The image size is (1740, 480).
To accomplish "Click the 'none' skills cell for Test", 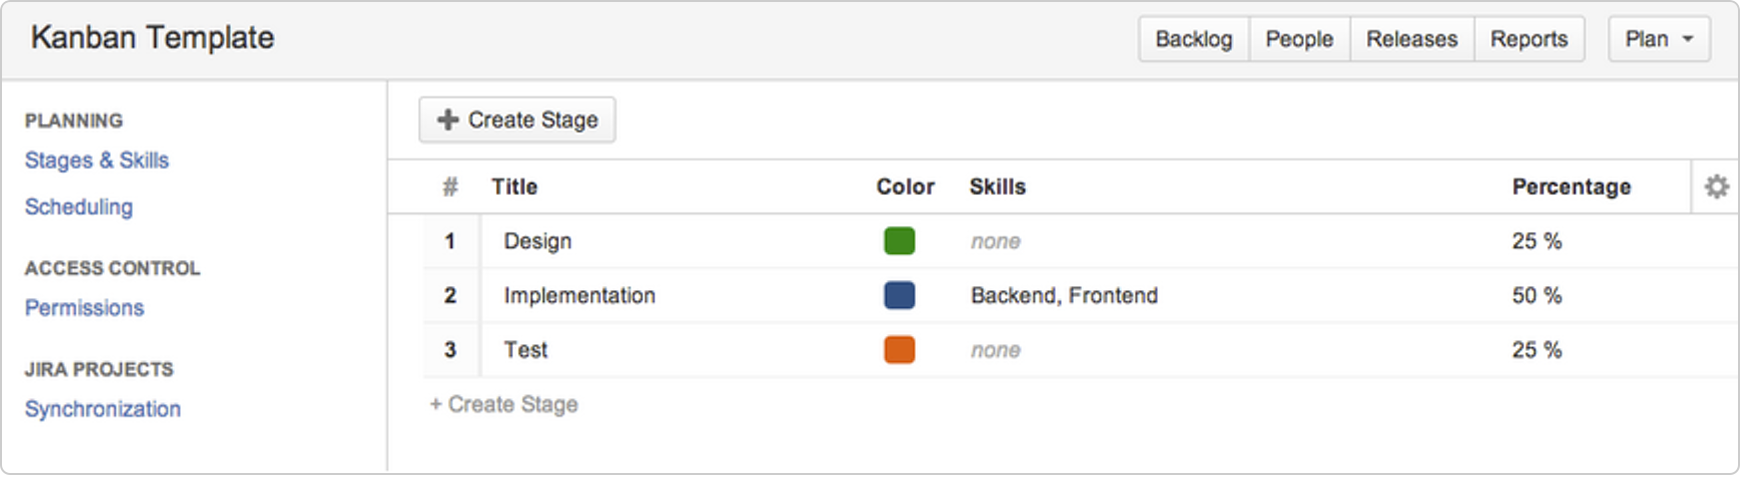I will [996, 350].
